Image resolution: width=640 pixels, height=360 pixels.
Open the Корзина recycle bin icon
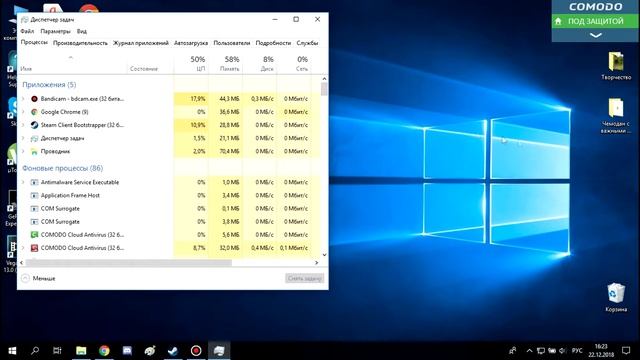[616, 298]
